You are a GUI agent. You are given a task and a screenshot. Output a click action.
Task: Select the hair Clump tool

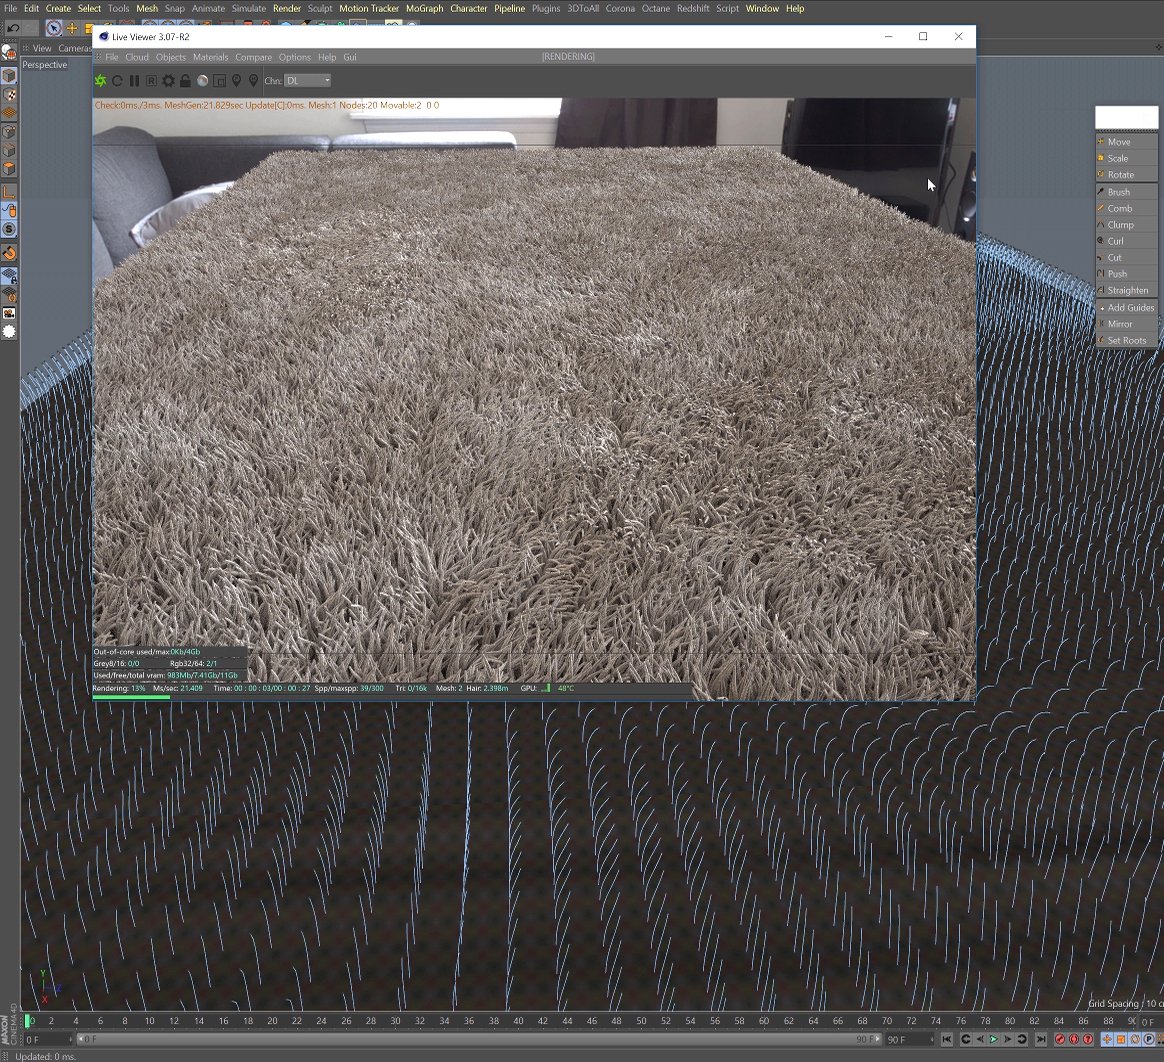pyautogui.click(x=1126, y=225)
